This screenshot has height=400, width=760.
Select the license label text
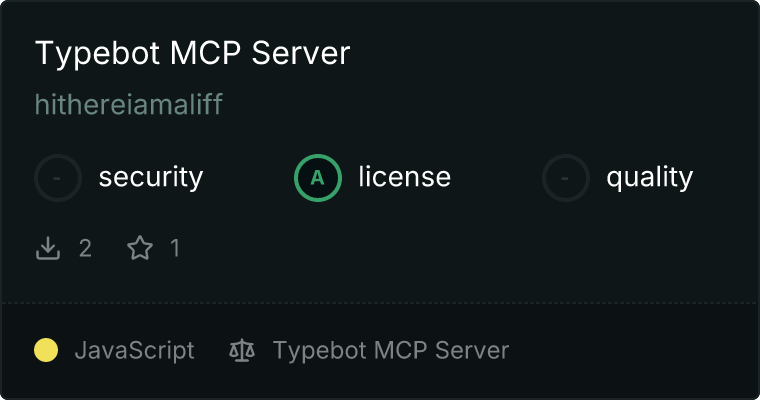(x=405, y=176)
